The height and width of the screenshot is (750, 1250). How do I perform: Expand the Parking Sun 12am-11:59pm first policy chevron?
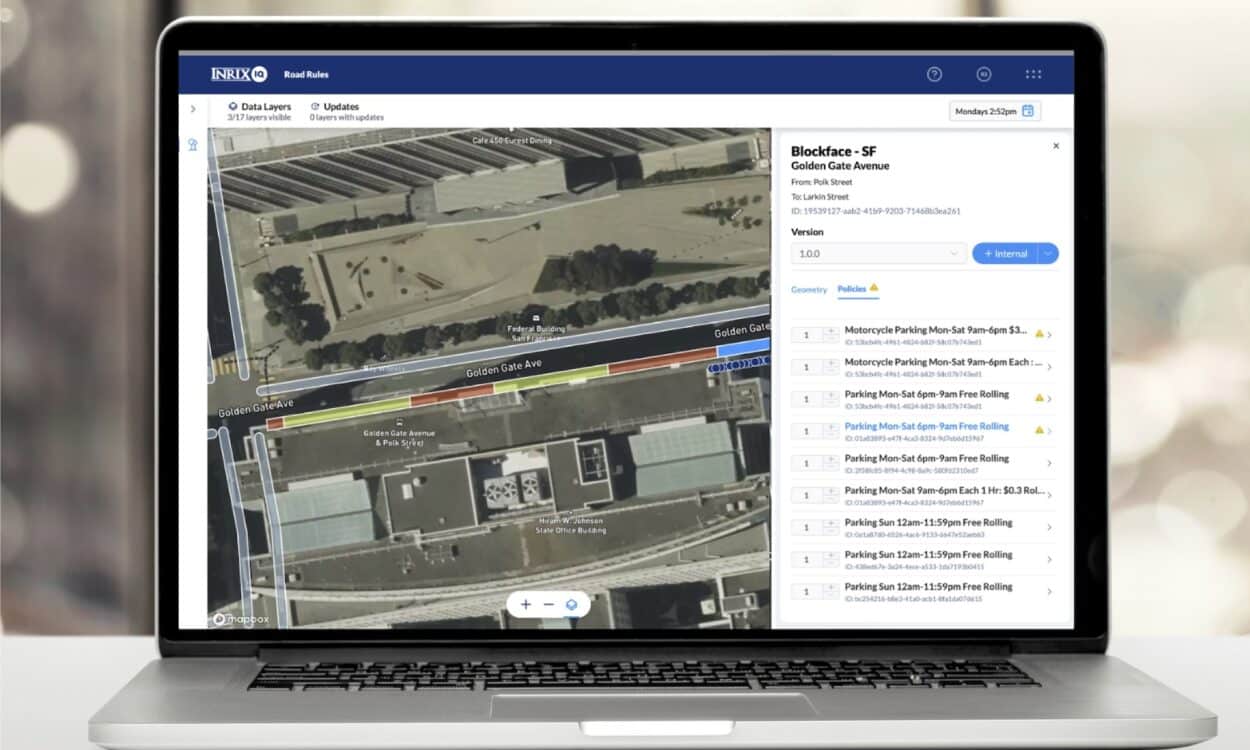tap(1049, 527)
